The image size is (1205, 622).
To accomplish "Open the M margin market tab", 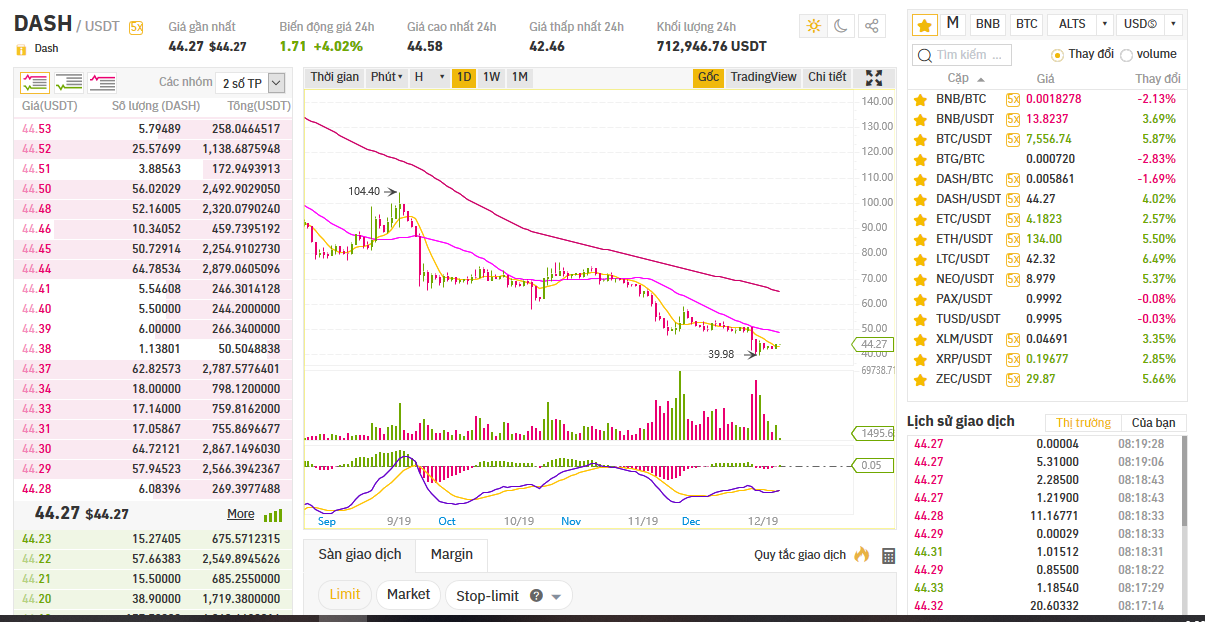I will (953, 23).
